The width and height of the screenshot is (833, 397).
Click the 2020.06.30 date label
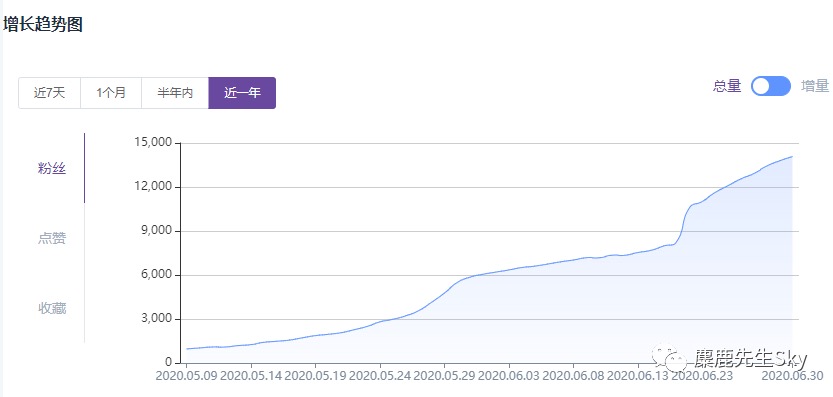tap(792, 376)
